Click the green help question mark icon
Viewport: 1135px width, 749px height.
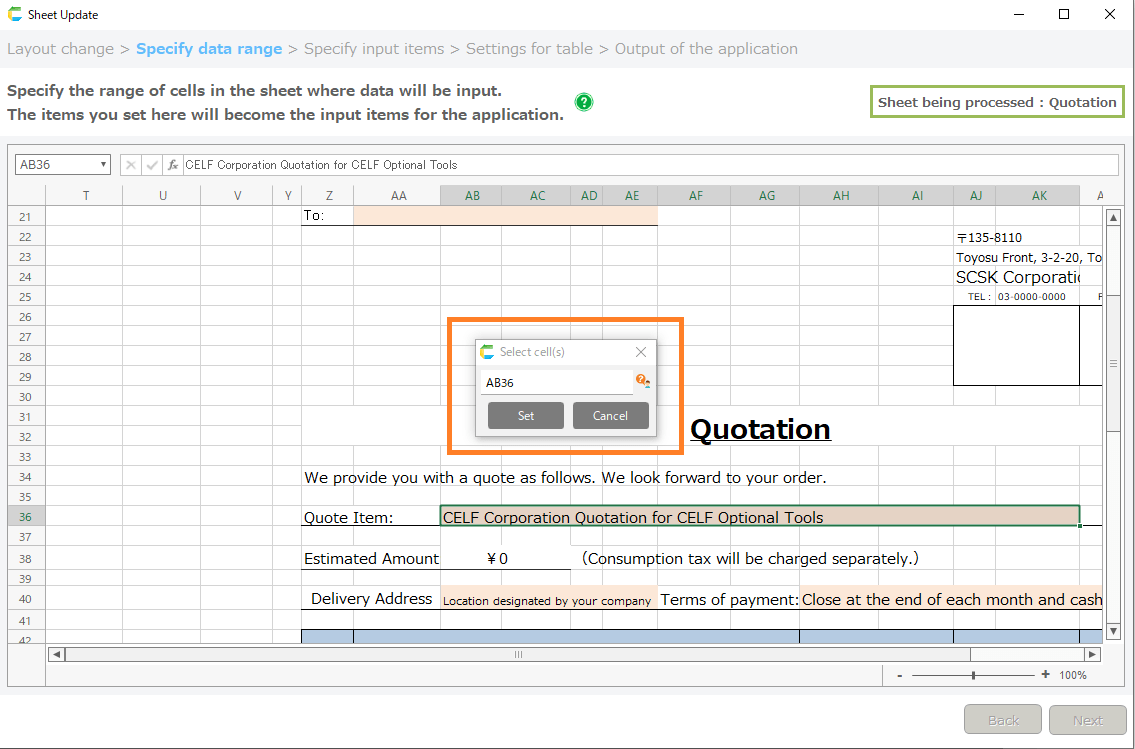[585, 102]
